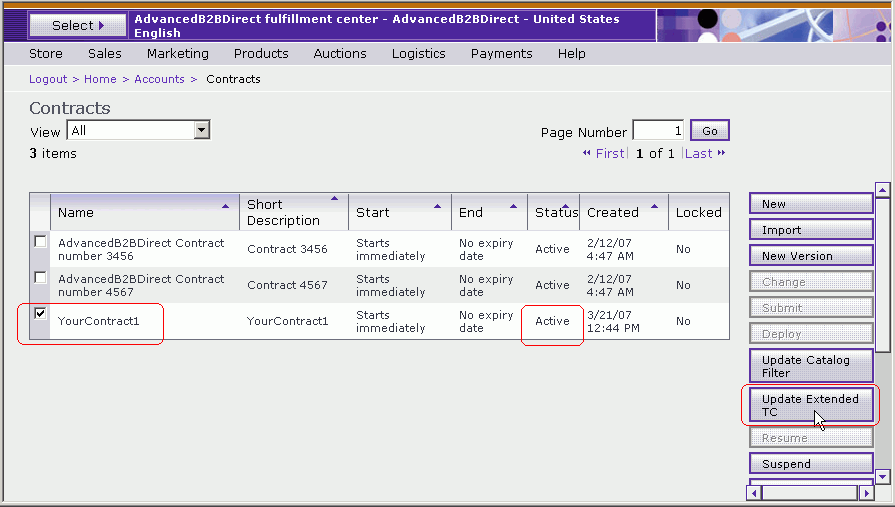The height and width of the screenshot is (507, 895).
Task: Click the Update Extended TC button
Action: (x=811, y=405)
